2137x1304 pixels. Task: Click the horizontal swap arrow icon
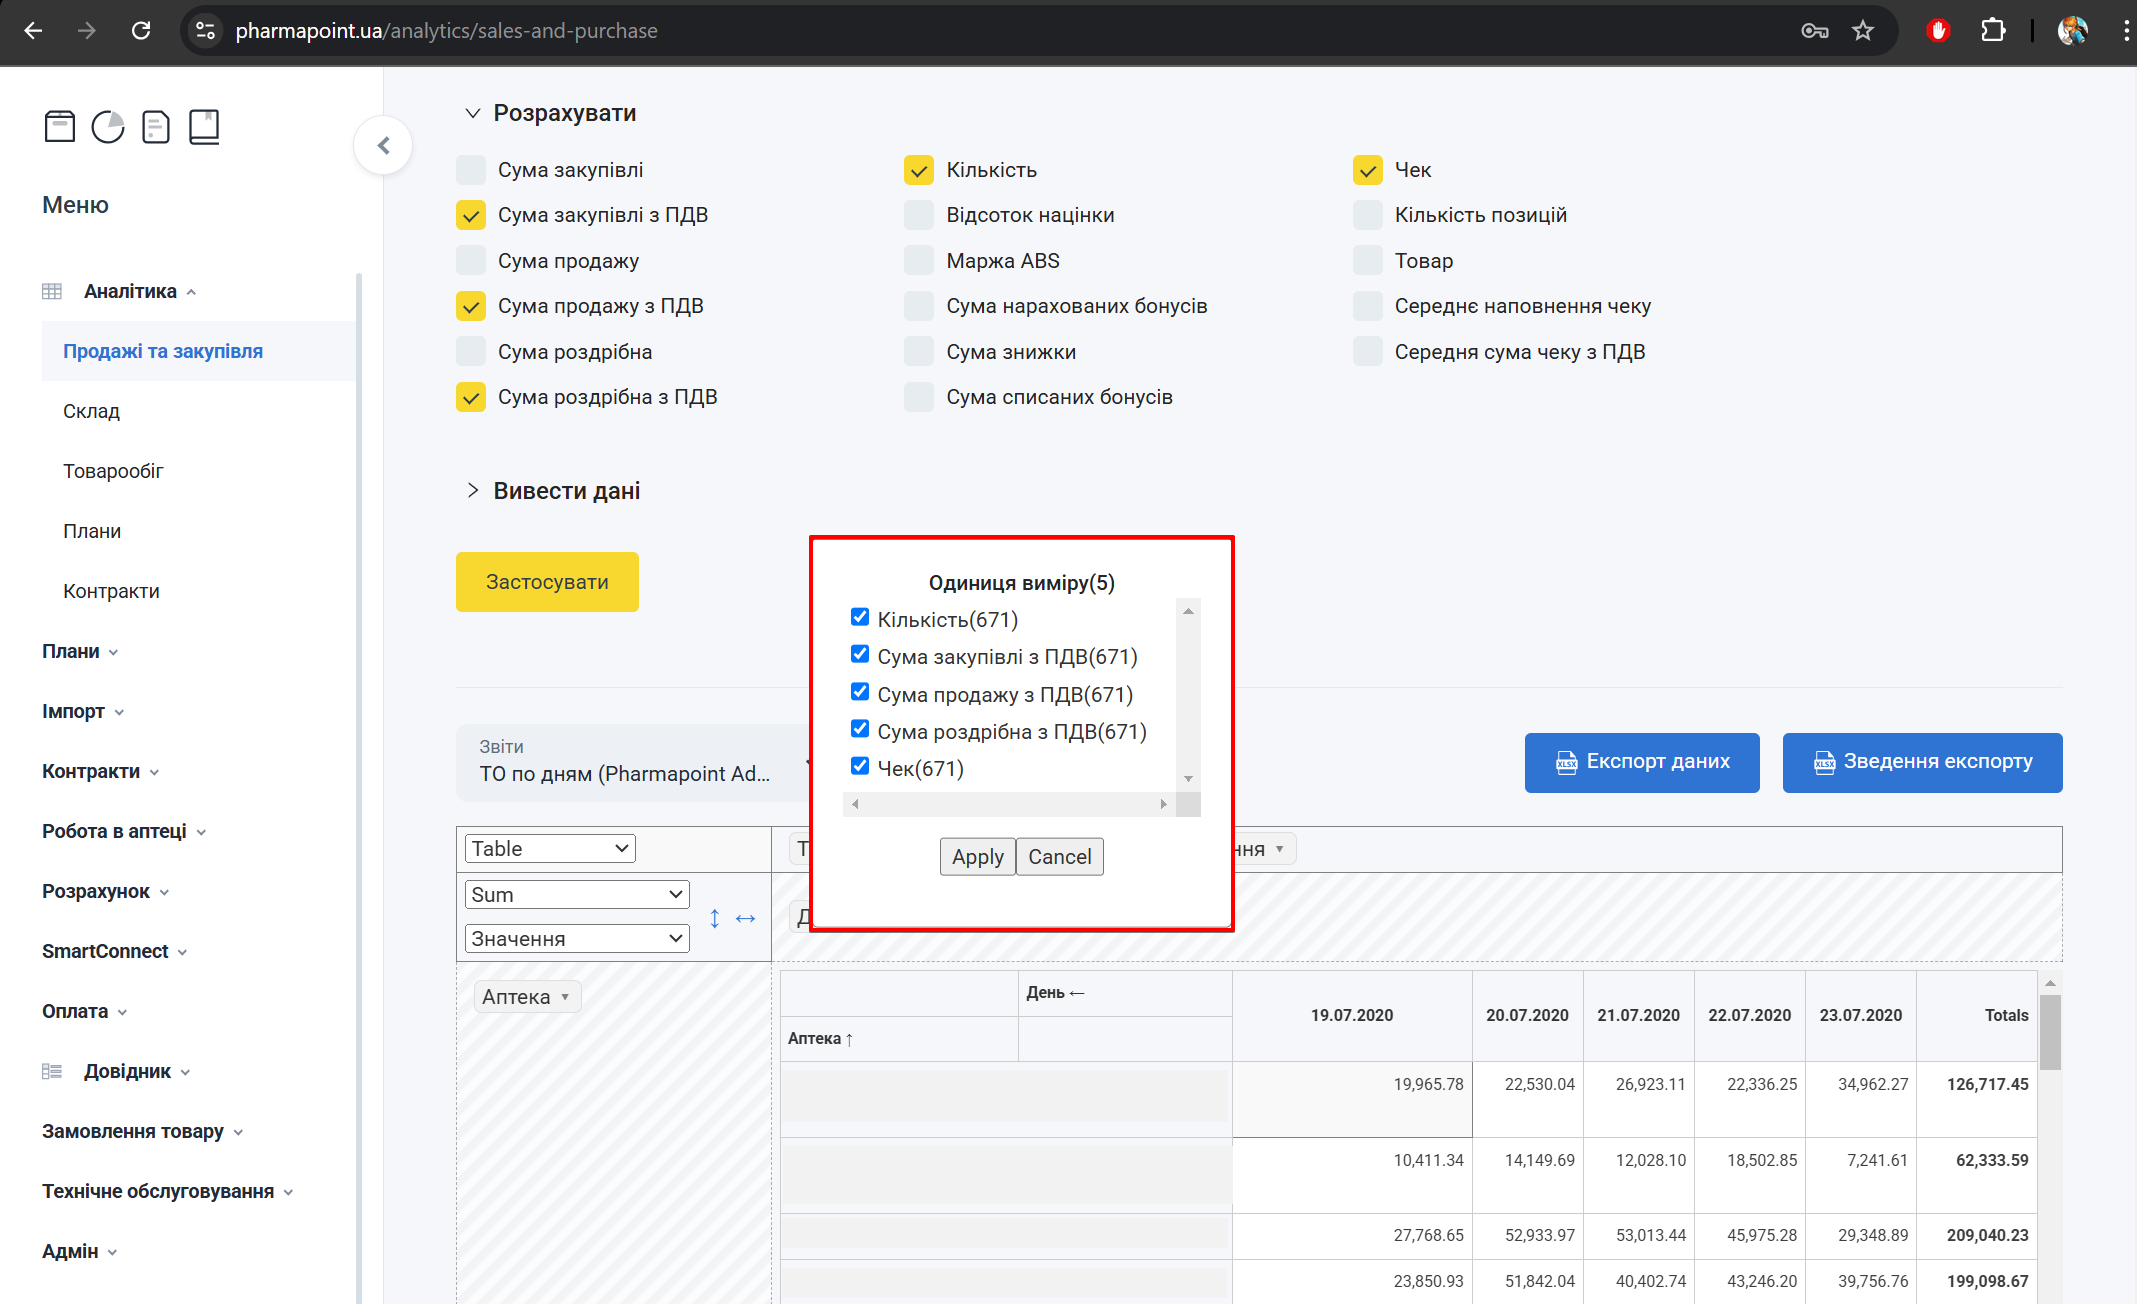(745, 918)
